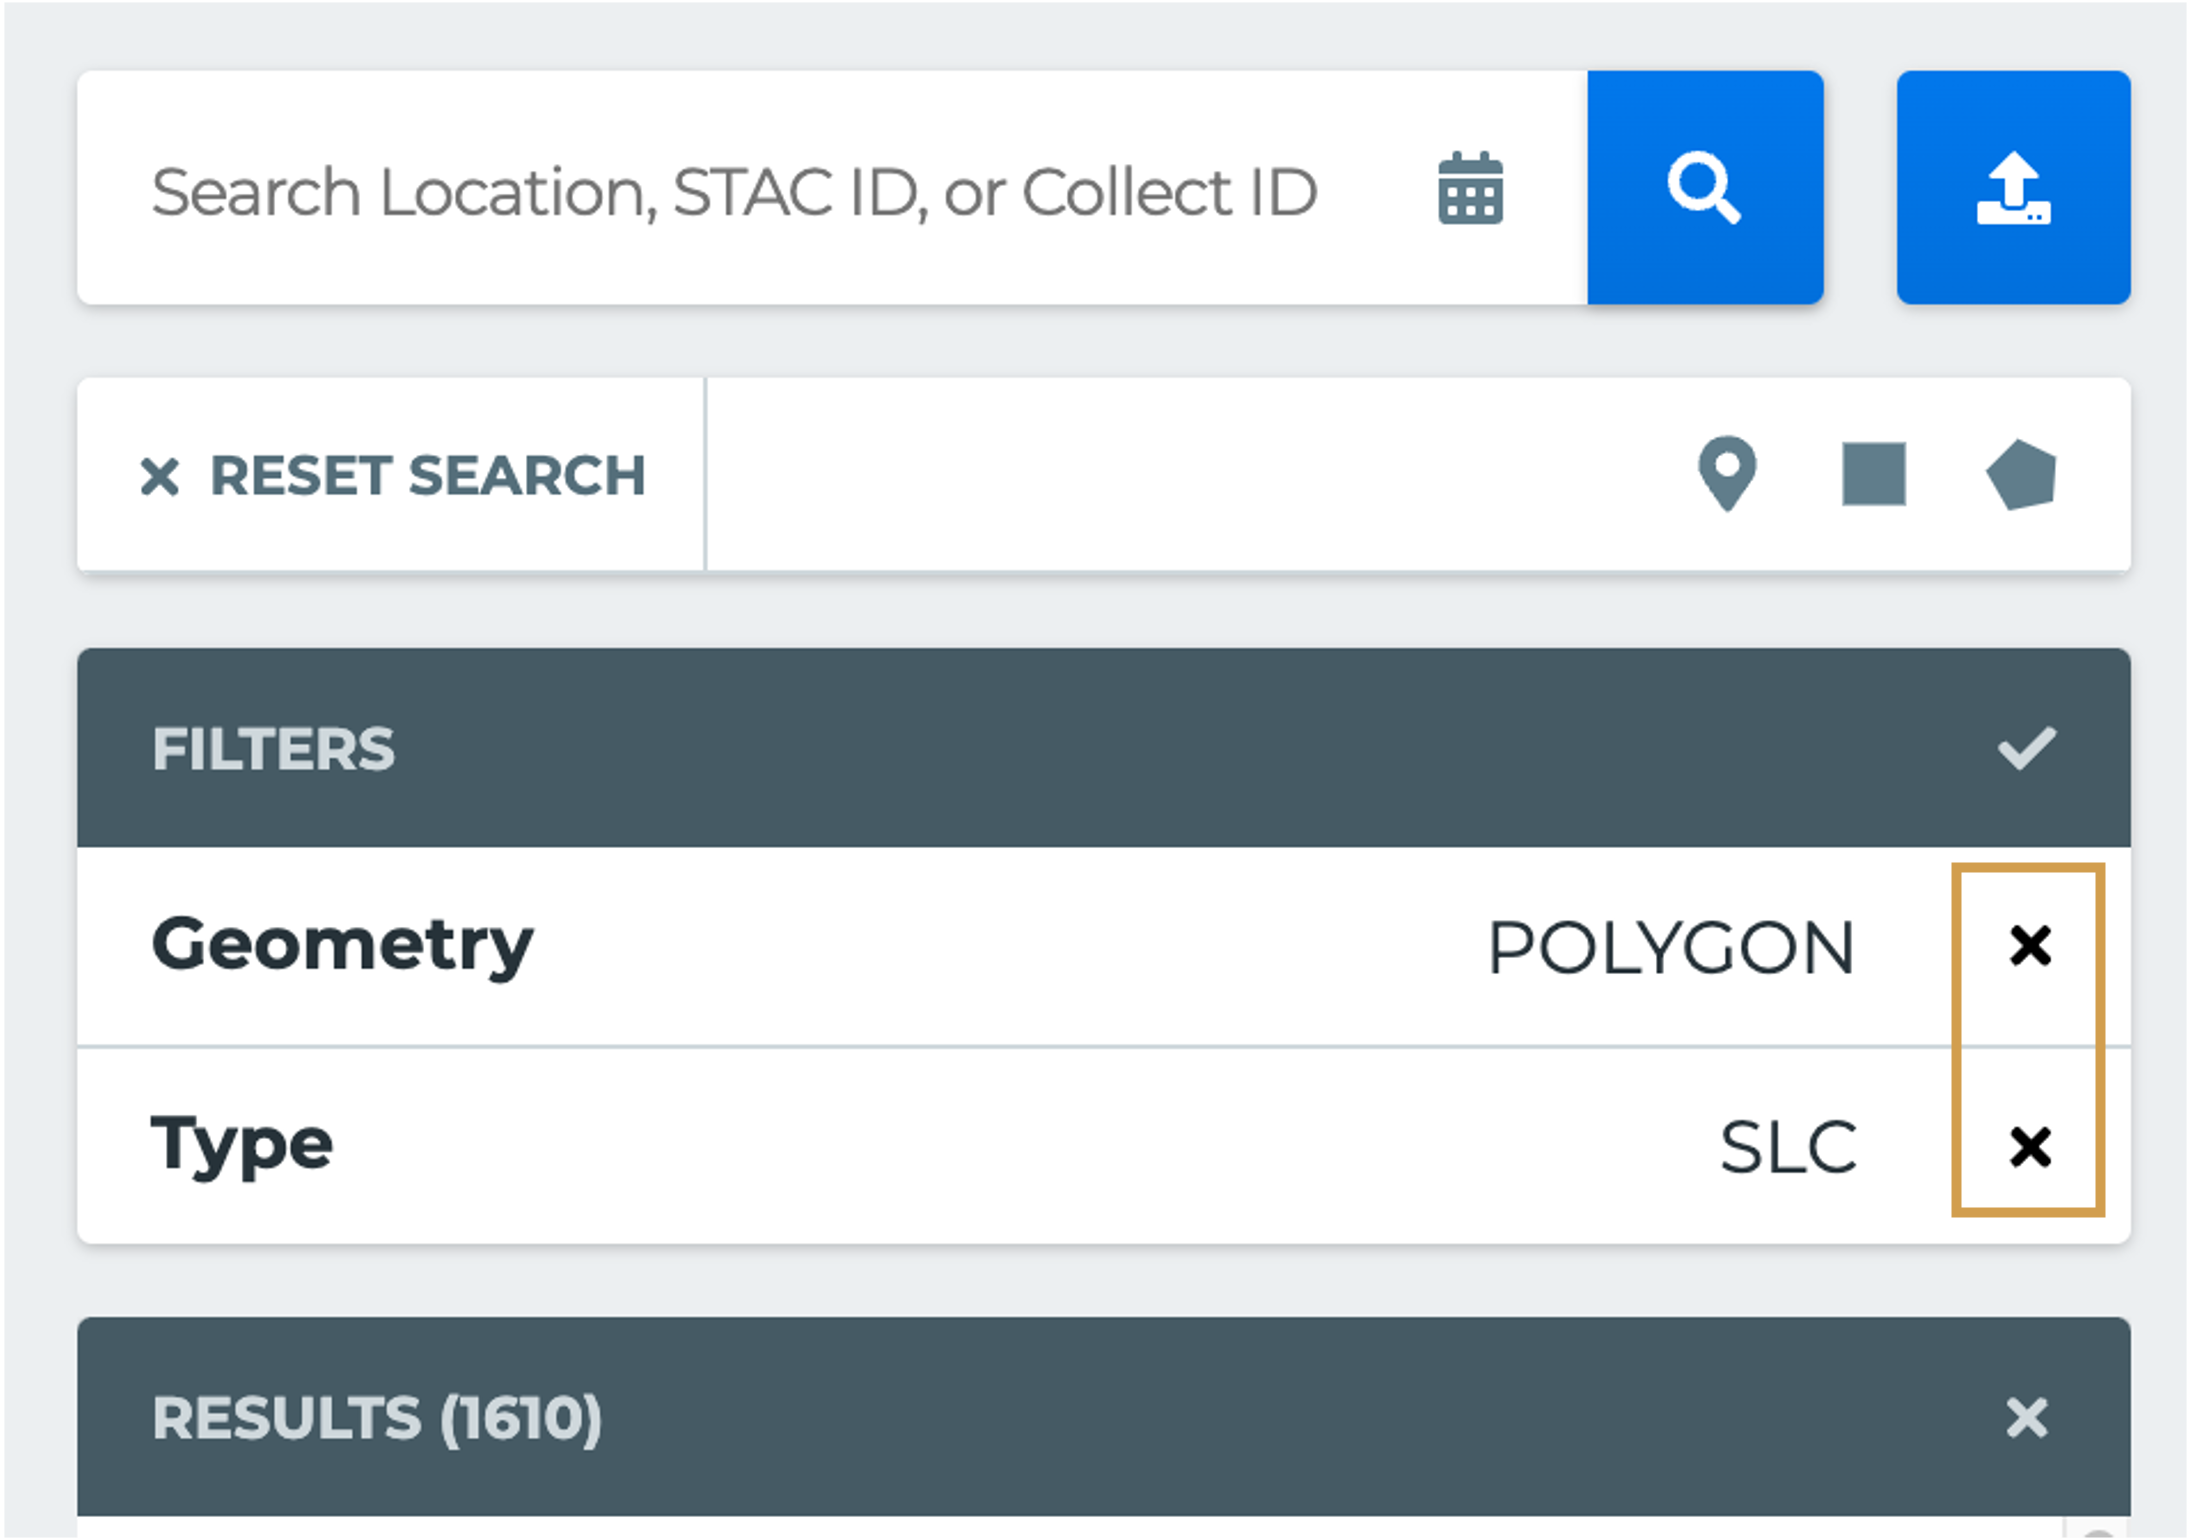Open the date calendar picker
The height and width of the screenshot is (1540, 2190).
pos(1470,188)
